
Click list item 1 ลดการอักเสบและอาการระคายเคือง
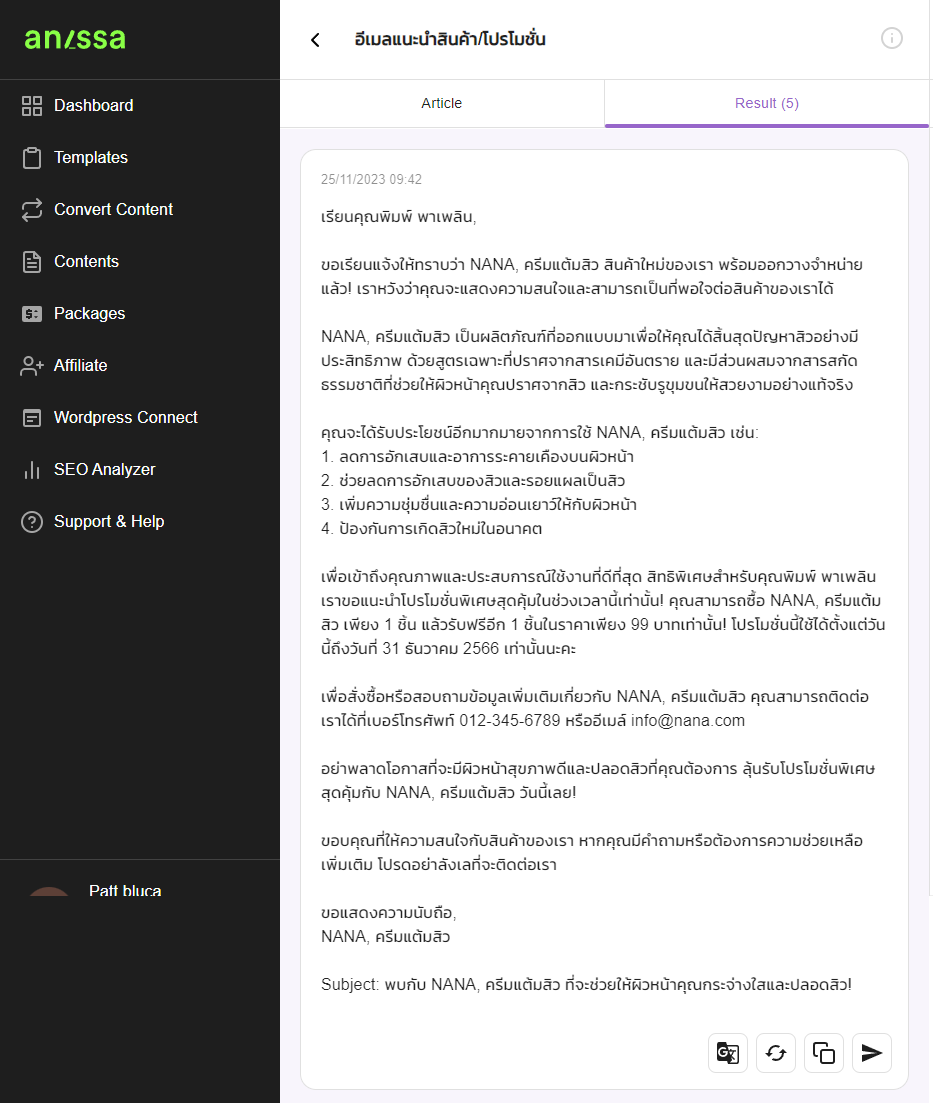coord(477,457)
